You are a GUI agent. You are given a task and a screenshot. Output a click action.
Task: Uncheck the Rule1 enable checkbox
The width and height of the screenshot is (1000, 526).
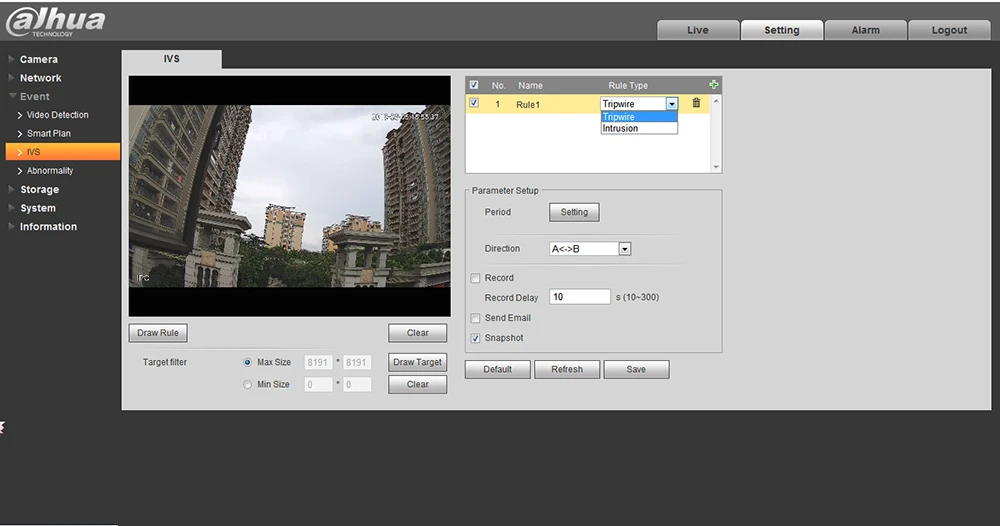474,103
